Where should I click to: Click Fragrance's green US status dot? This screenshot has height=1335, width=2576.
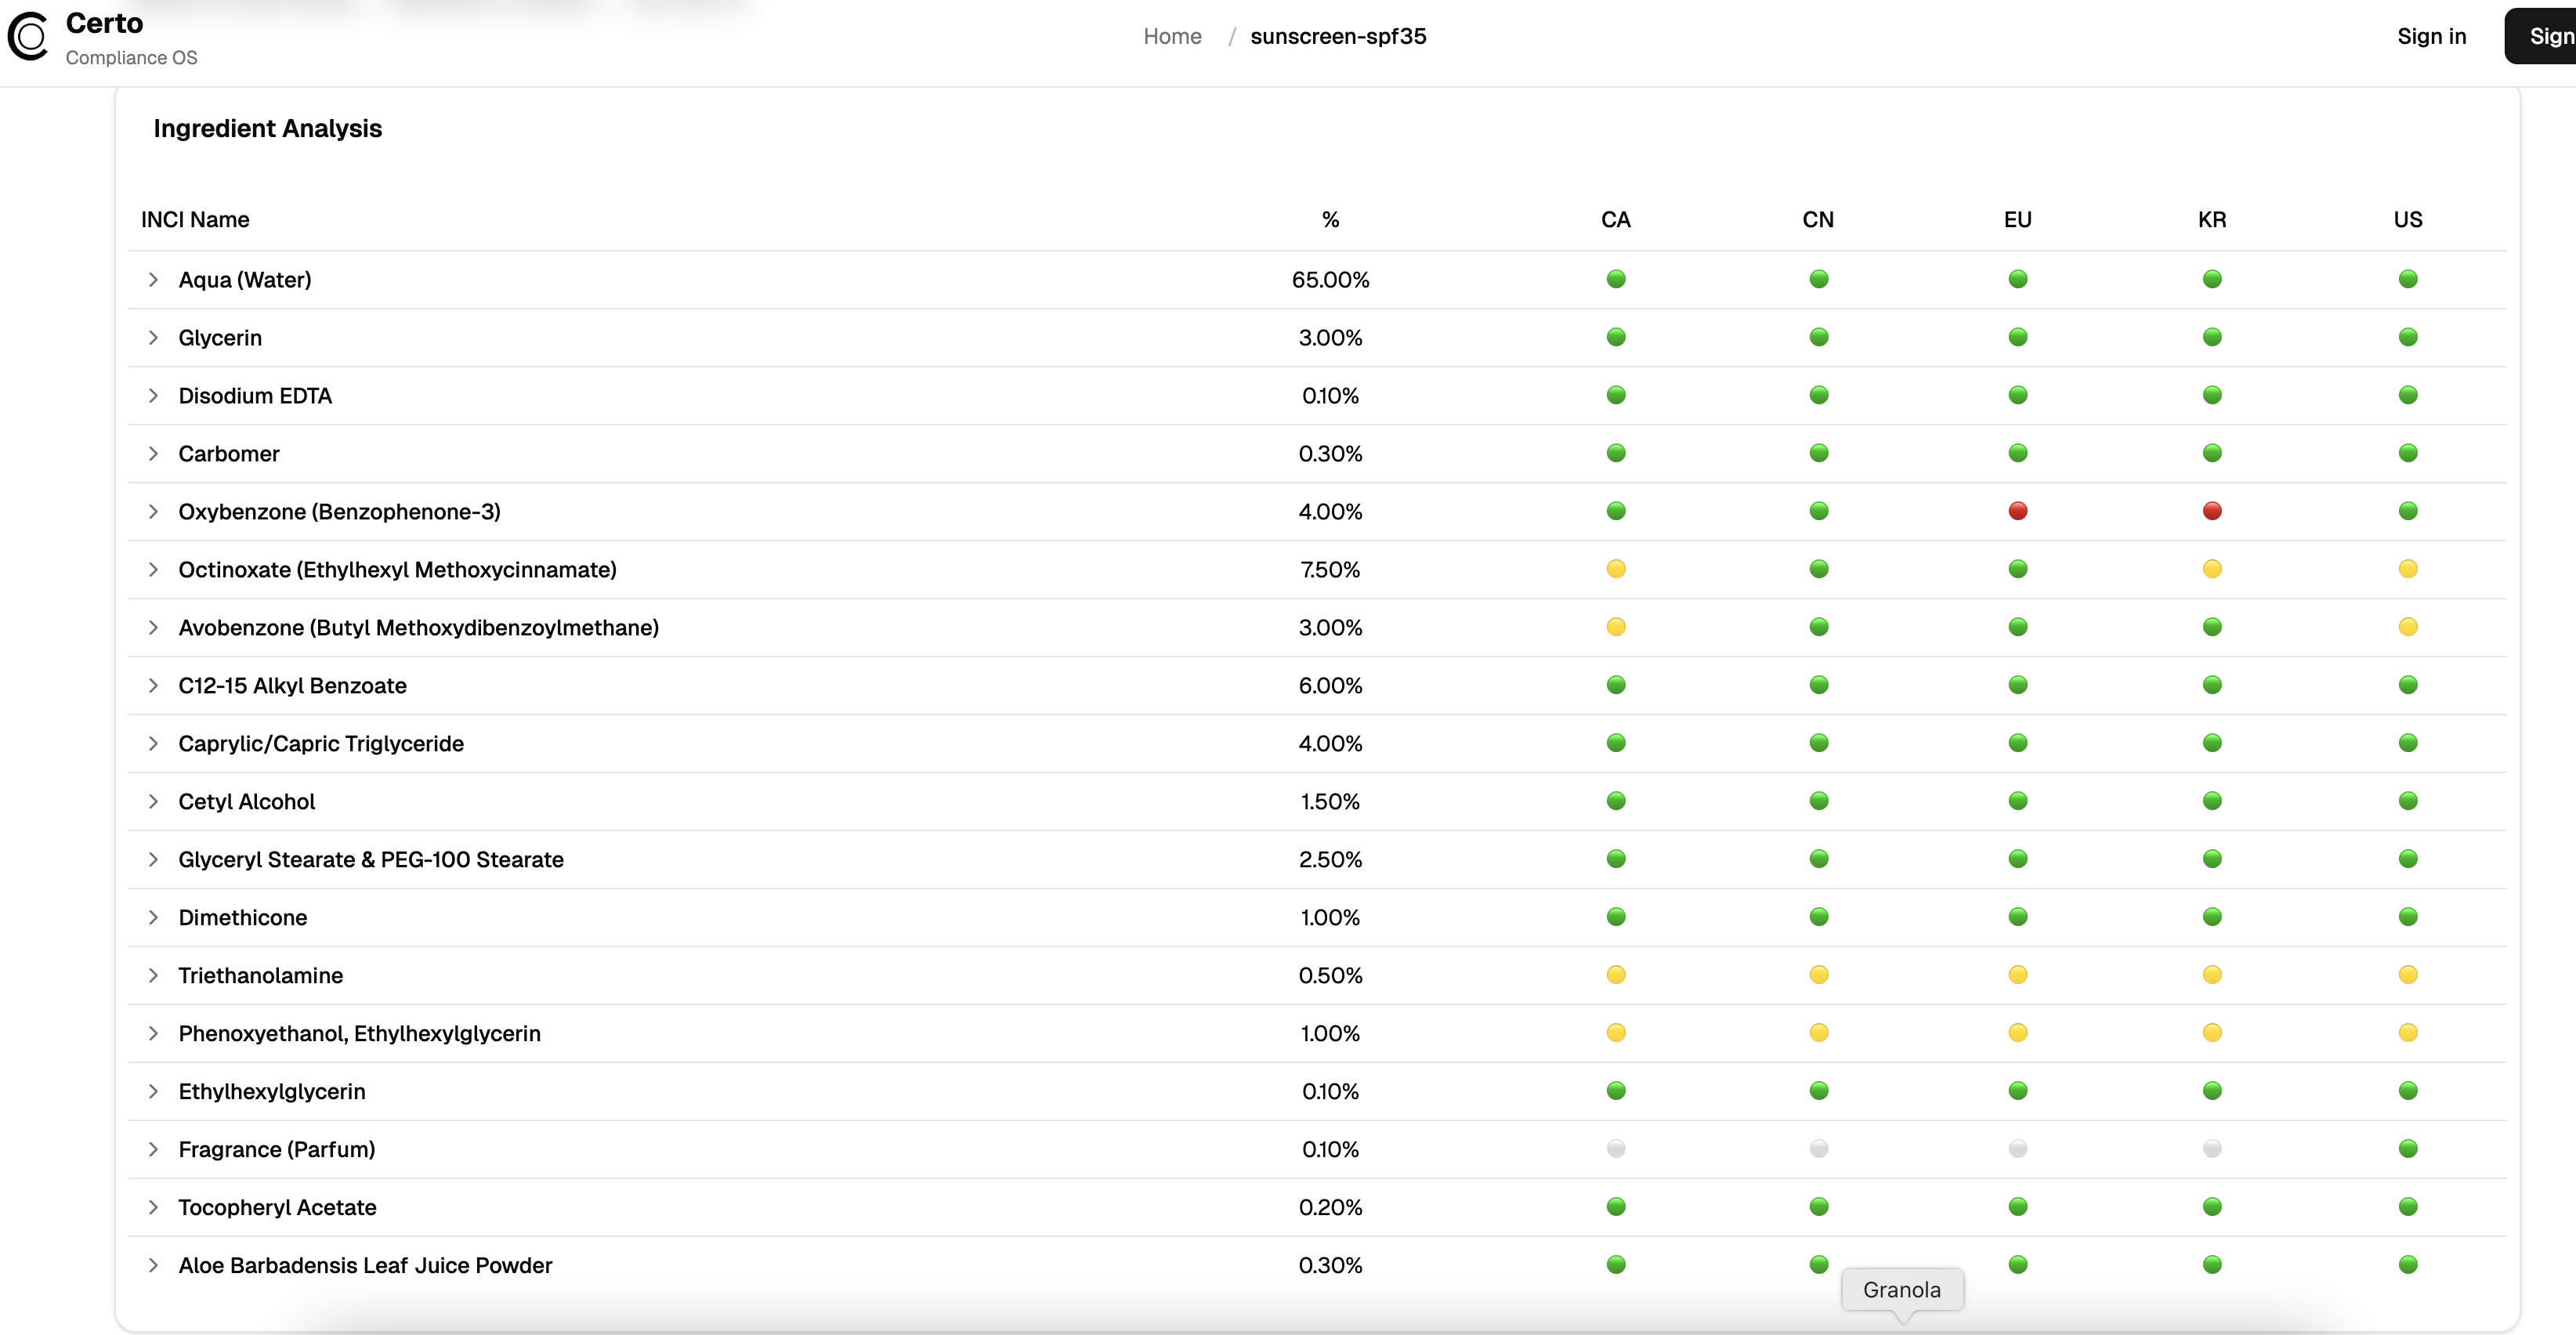[x=2408, y=1149]
